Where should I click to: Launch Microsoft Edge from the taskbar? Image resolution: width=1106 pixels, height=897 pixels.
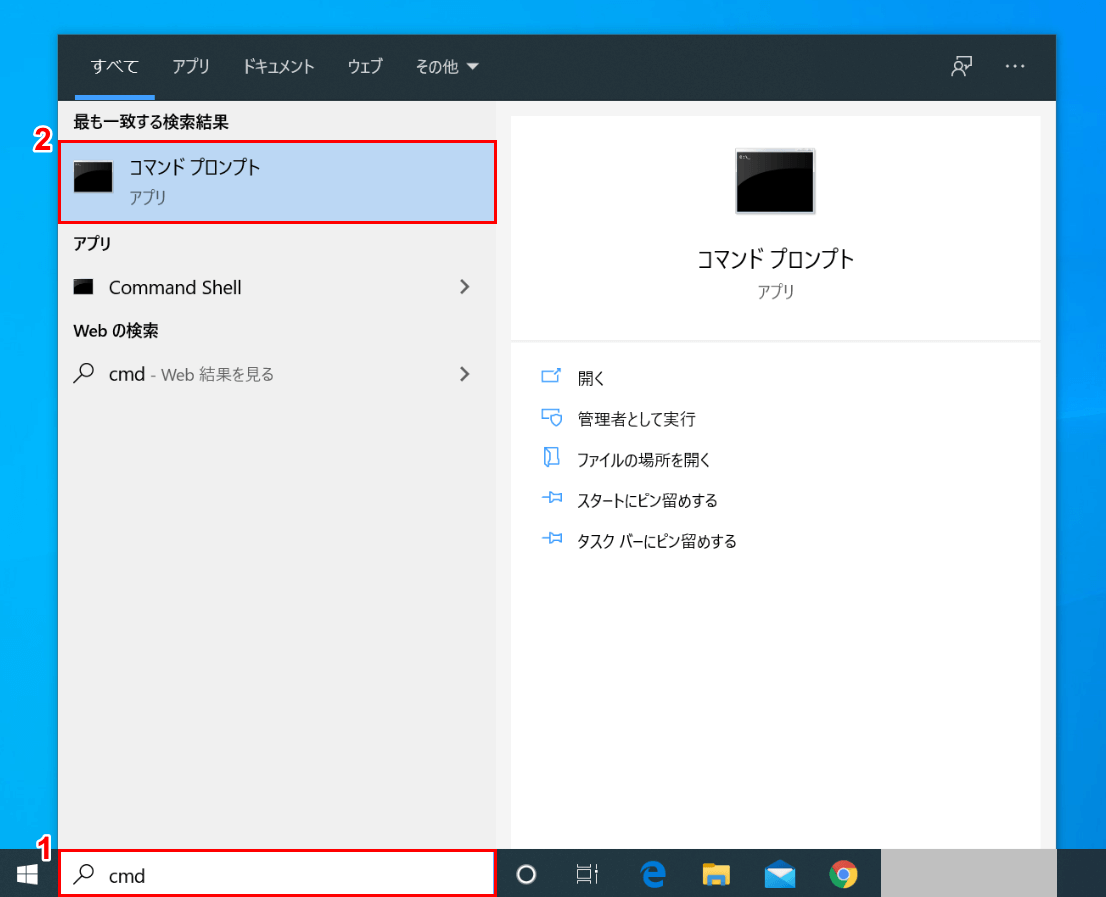point(653,874)
